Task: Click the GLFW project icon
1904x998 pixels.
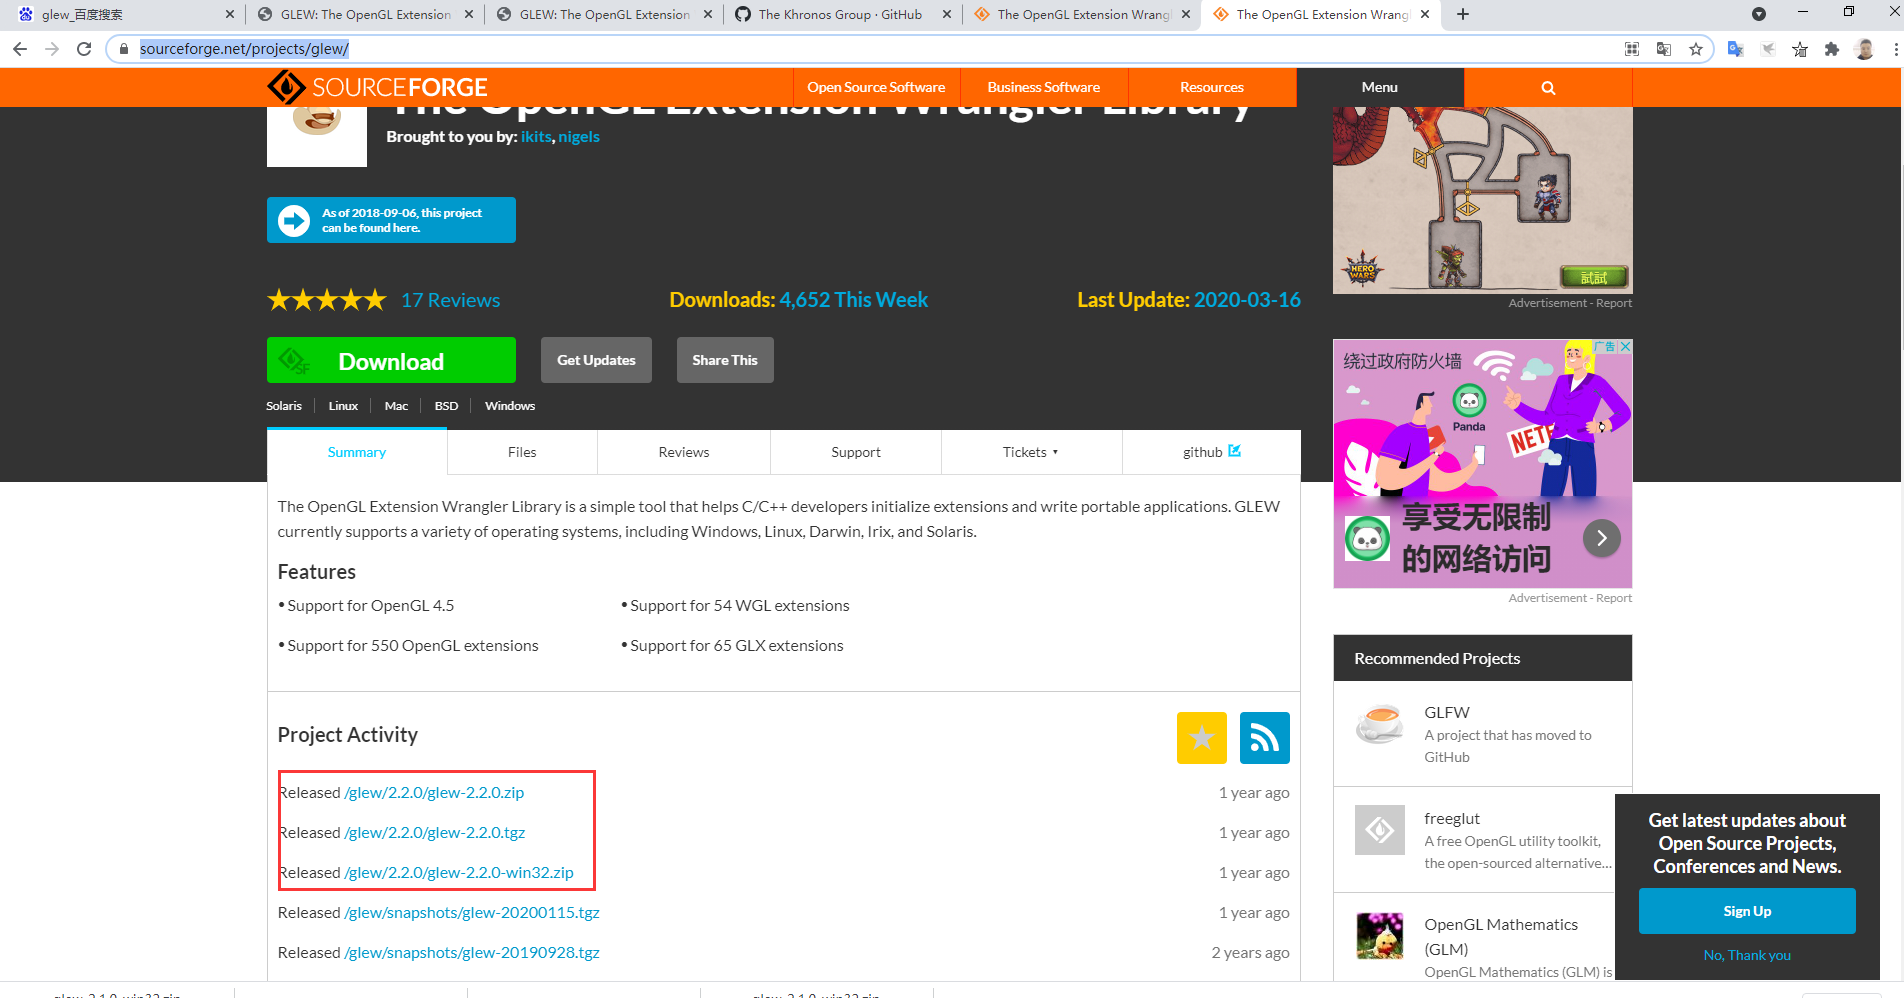Action: pos(1380,724)
